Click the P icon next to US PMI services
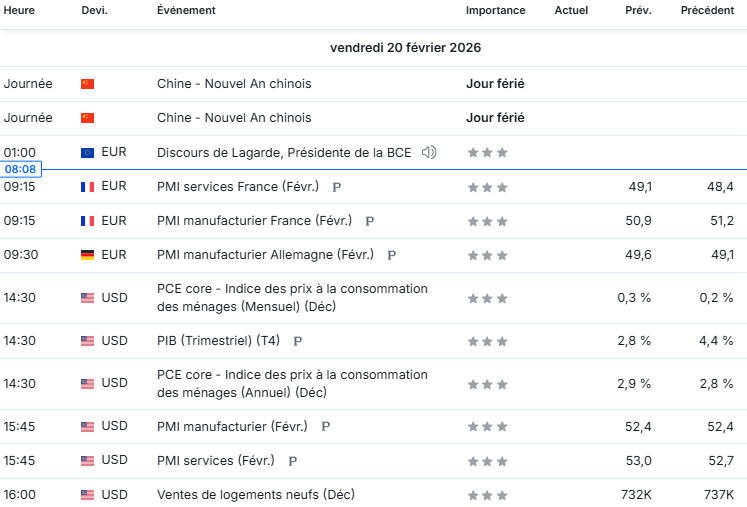Viewport: 747px width, 507px height. pos(293,461)
